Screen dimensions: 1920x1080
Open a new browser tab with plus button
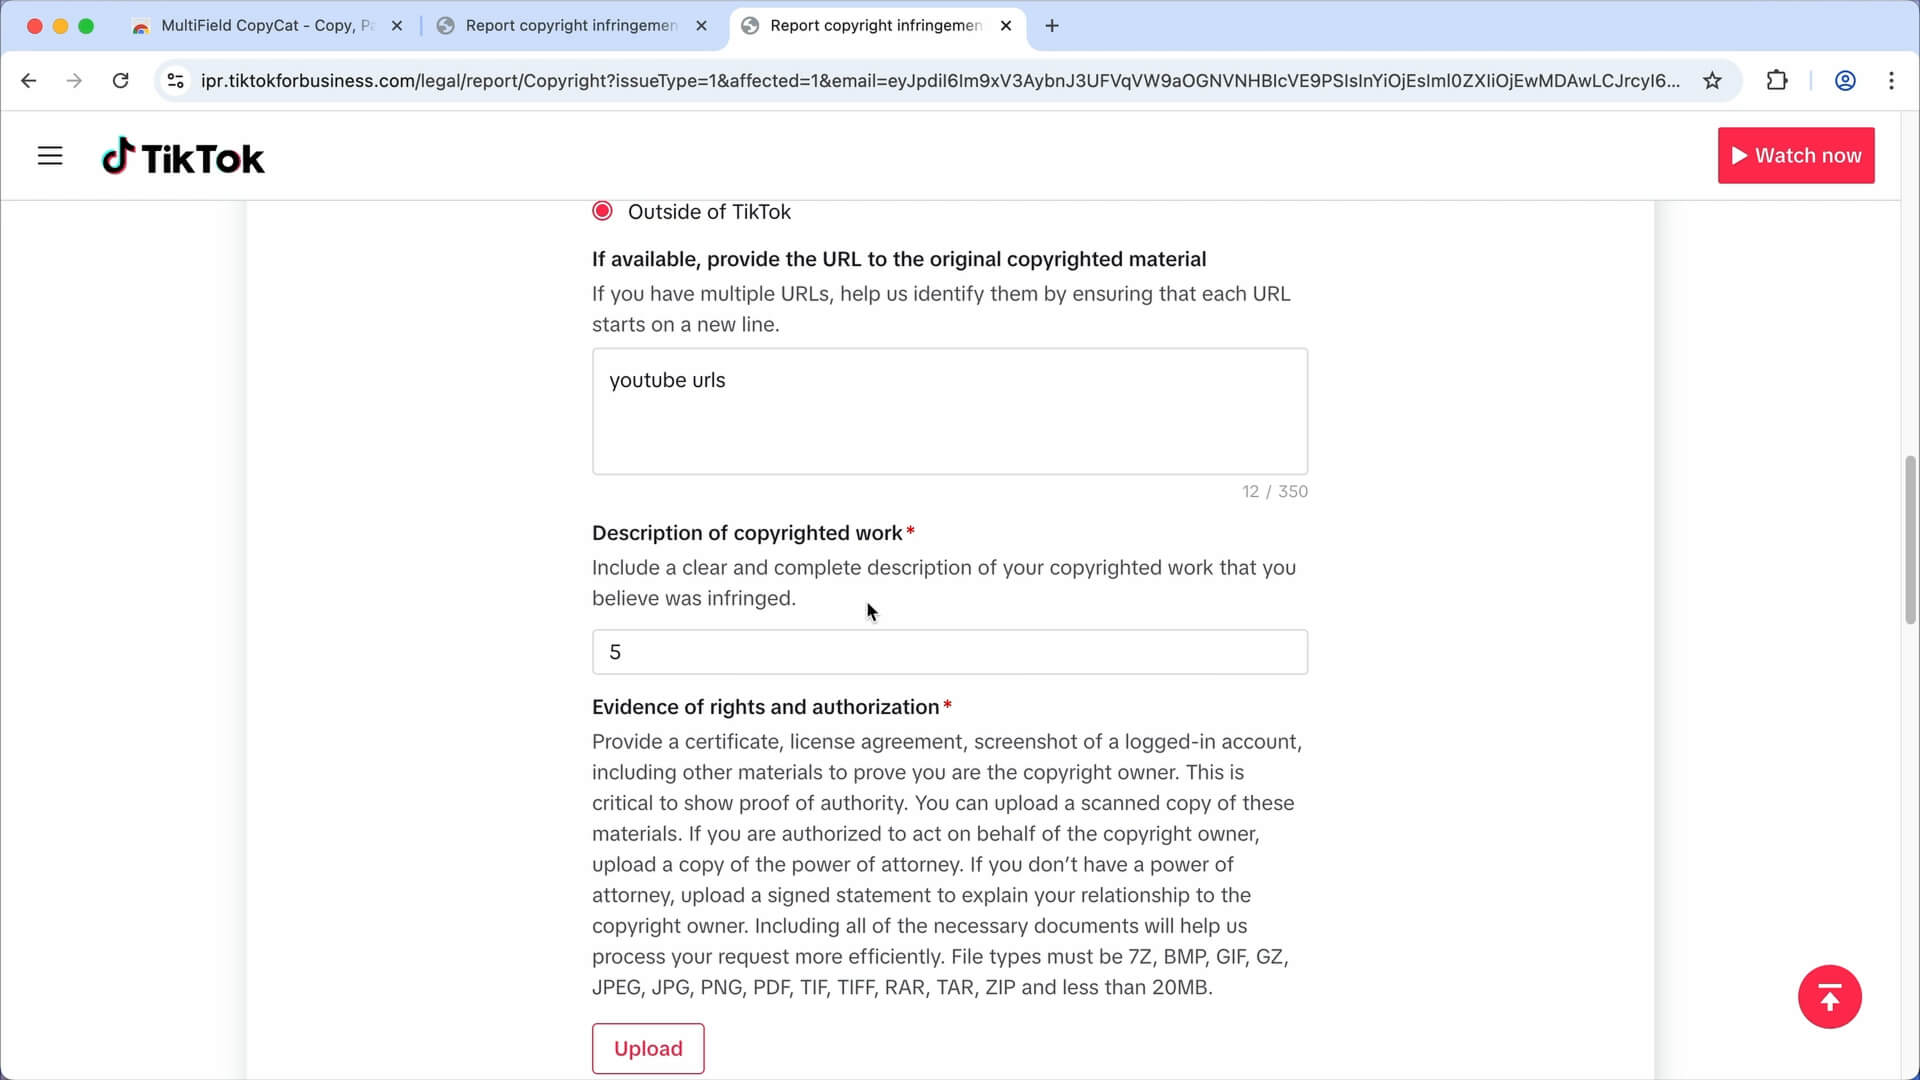(1050, 25)
